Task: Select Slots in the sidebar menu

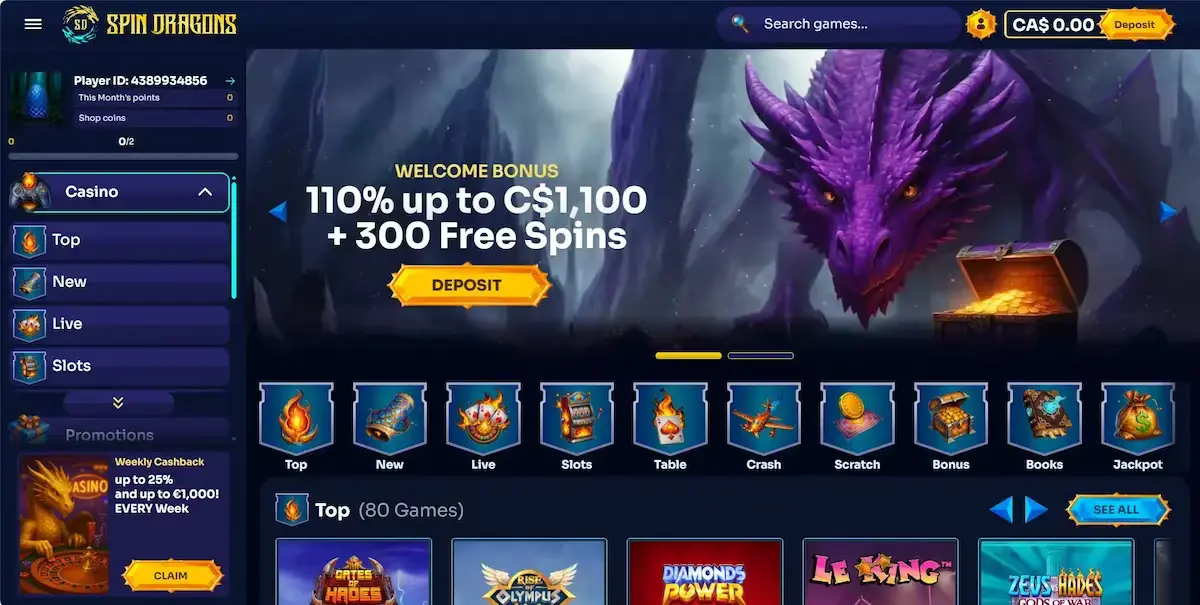Action: (x=120, y=366)
